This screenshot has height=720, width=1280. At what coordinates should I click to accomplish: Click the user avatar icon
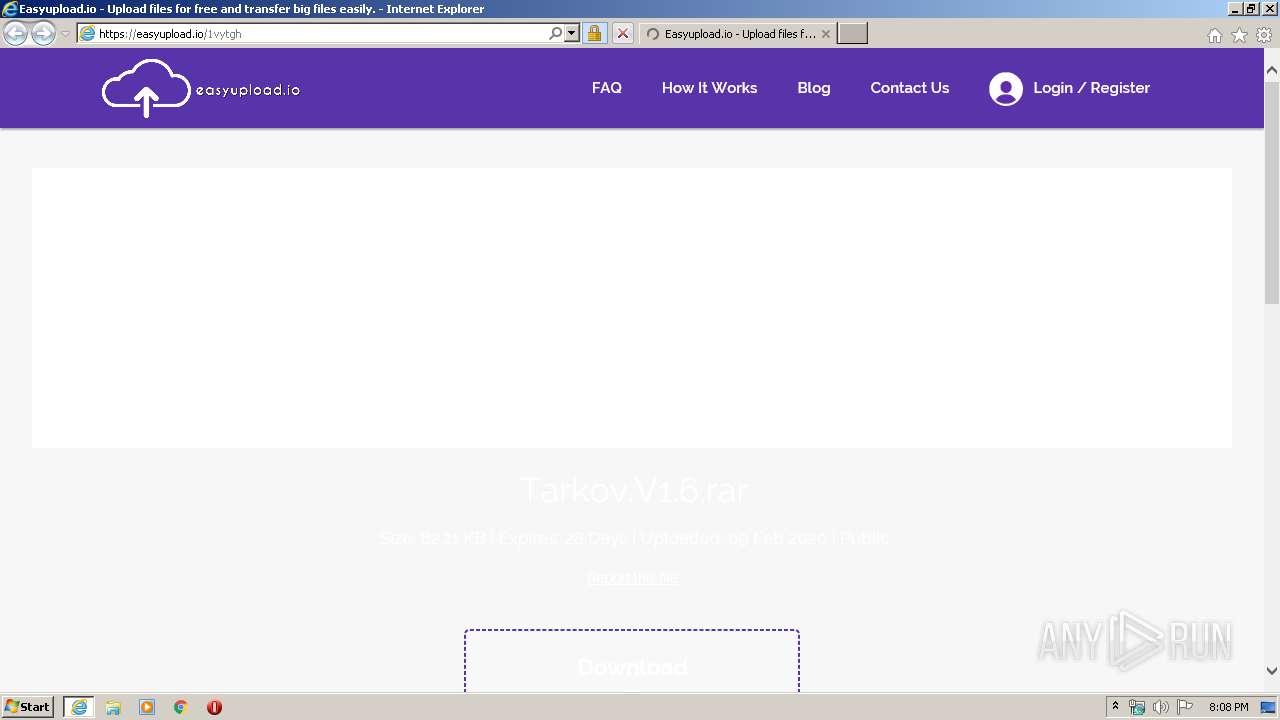tap(1006, 89)
